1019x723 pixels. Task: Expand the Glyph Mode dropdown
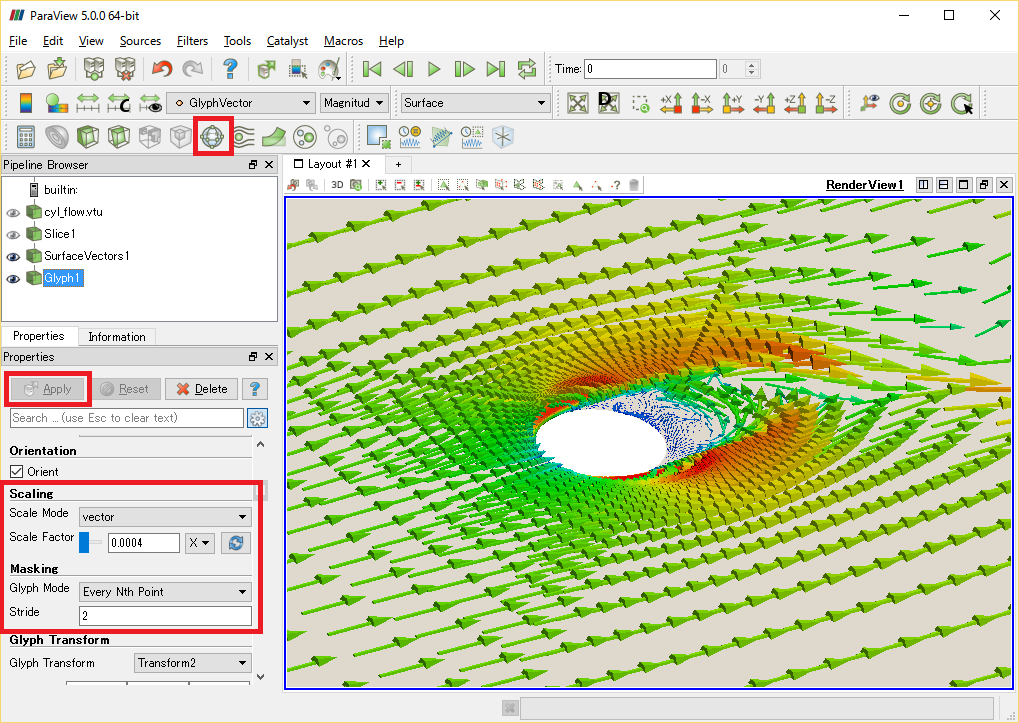pyautogui.click(x=165, y=592)
